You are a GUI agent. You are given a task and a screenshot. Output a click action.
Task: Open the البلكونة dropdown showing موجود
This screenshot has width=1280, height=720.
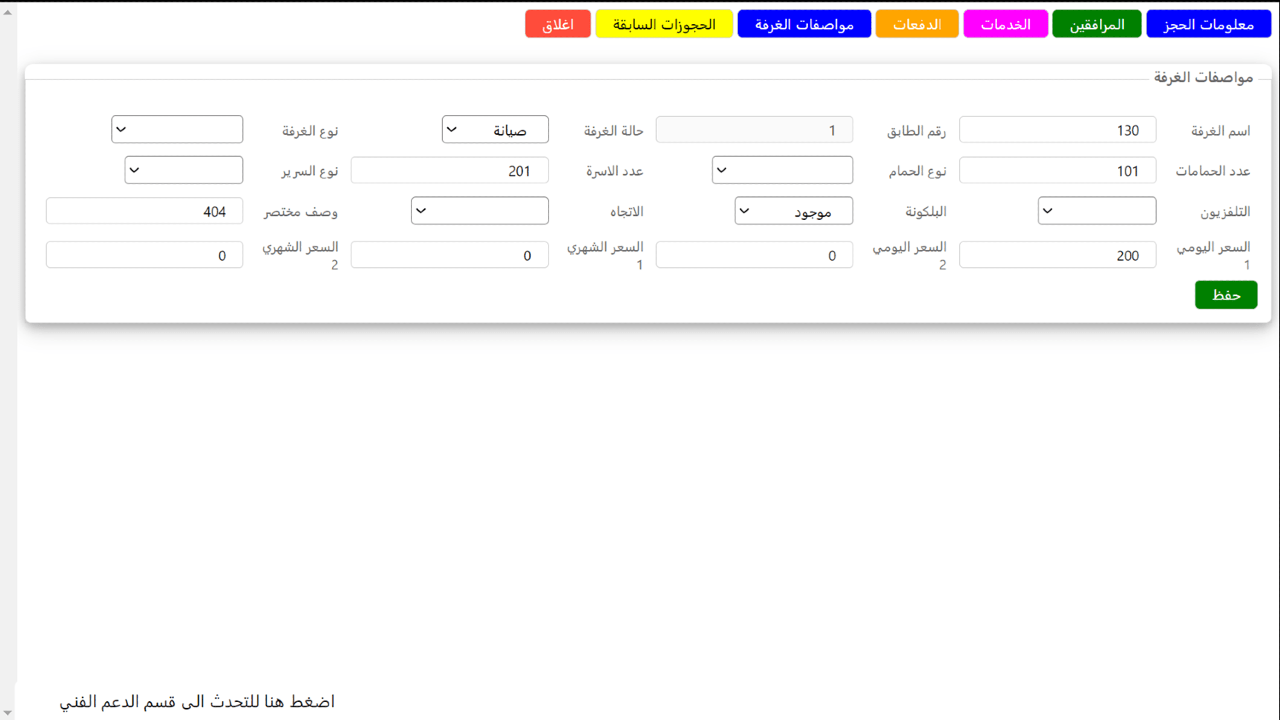coord(793,211)
